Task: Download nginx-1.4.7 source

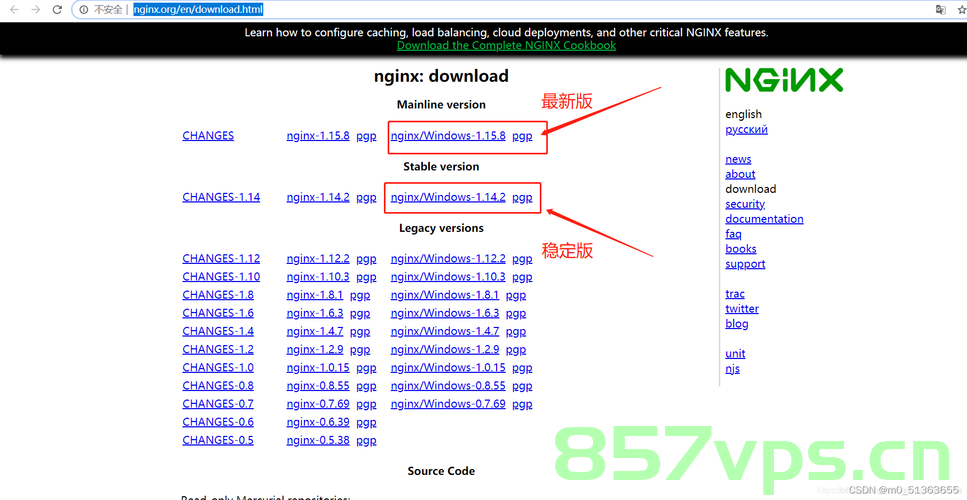Action: (315, 331)
